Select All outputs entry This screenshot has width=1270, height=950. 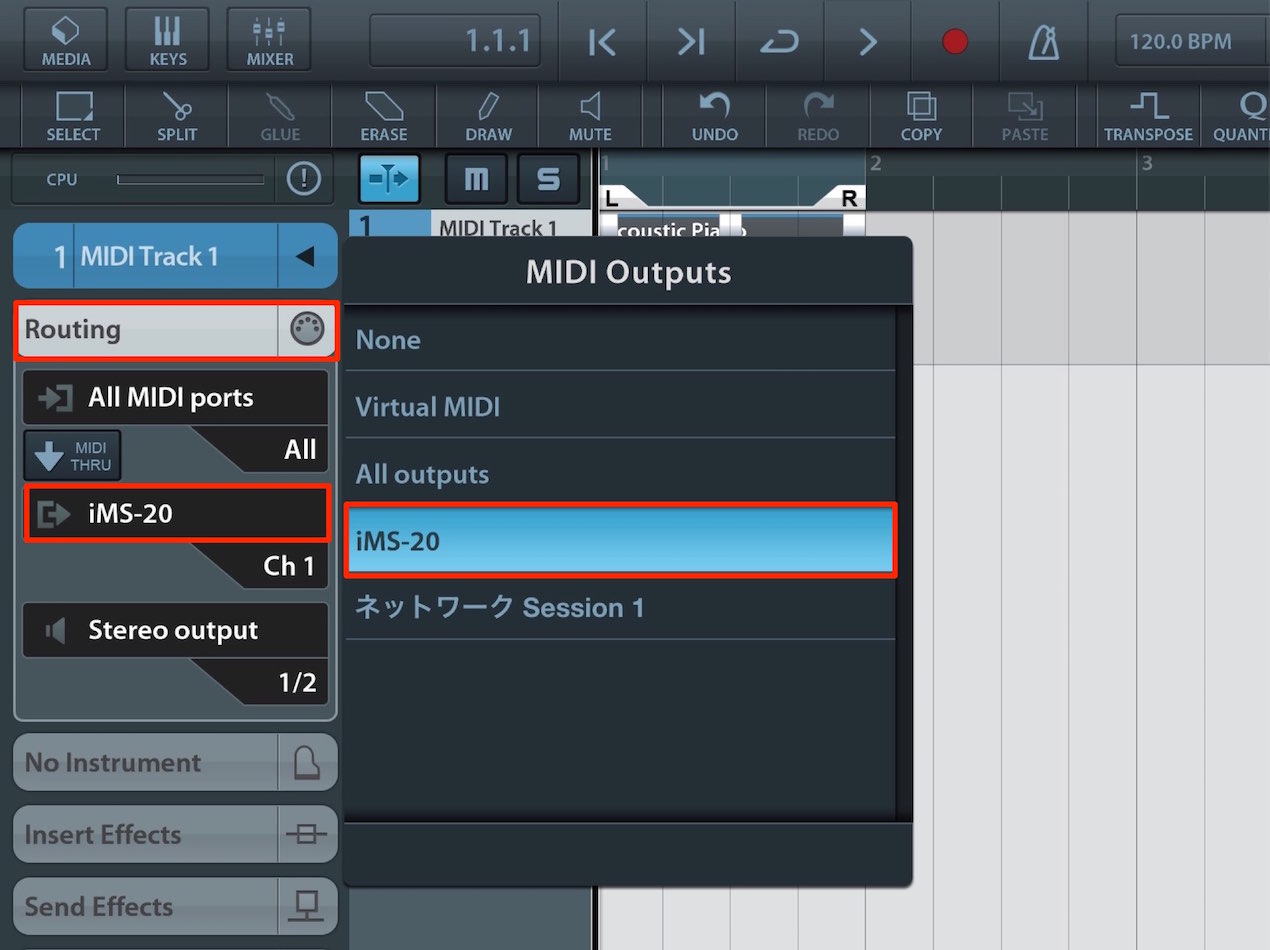coord(620,473)
